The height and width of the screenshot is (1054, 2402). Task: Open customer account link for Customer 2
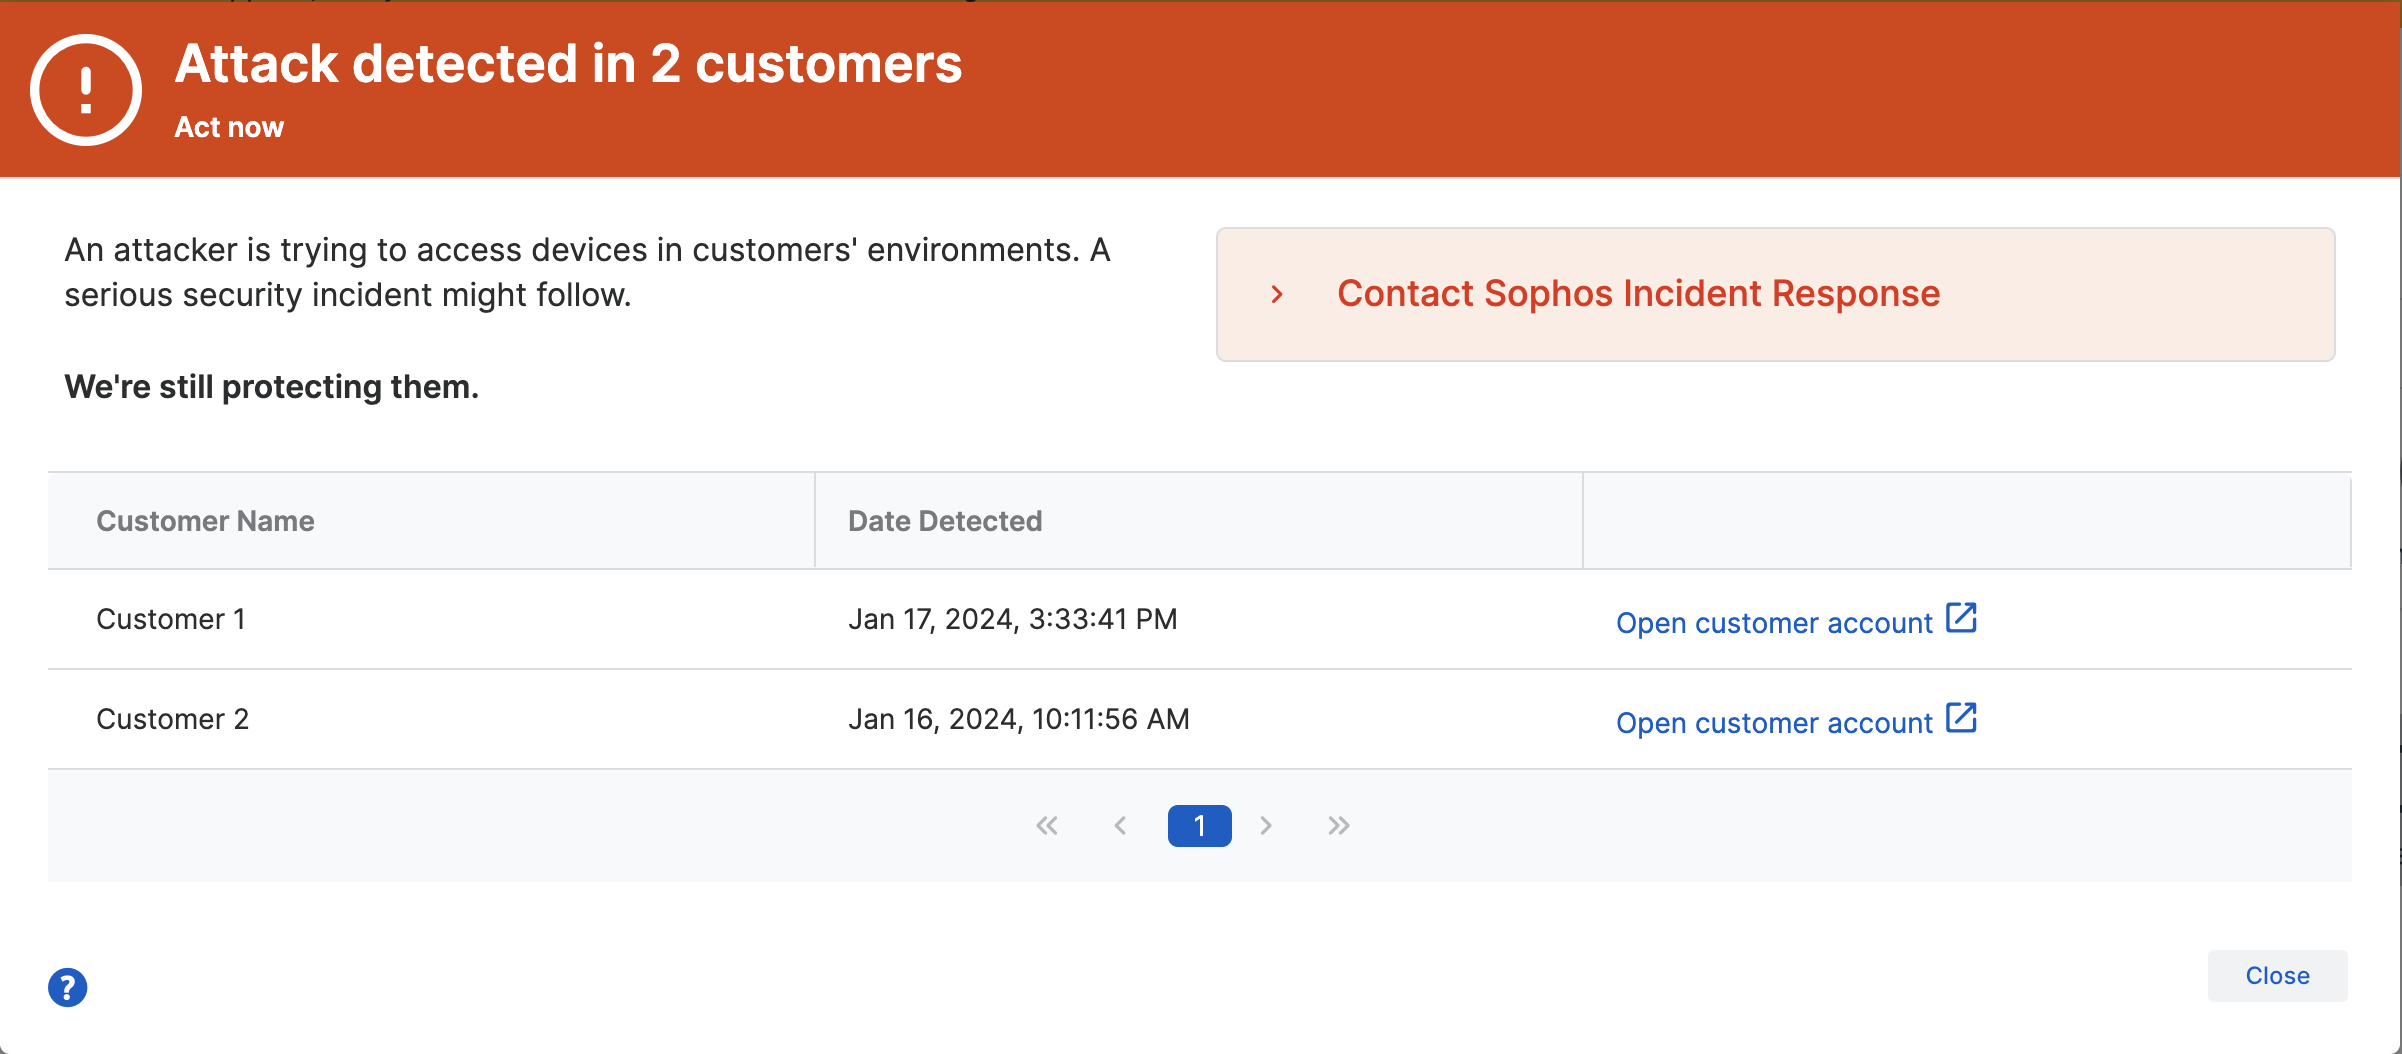click(x=1774, y=723)
